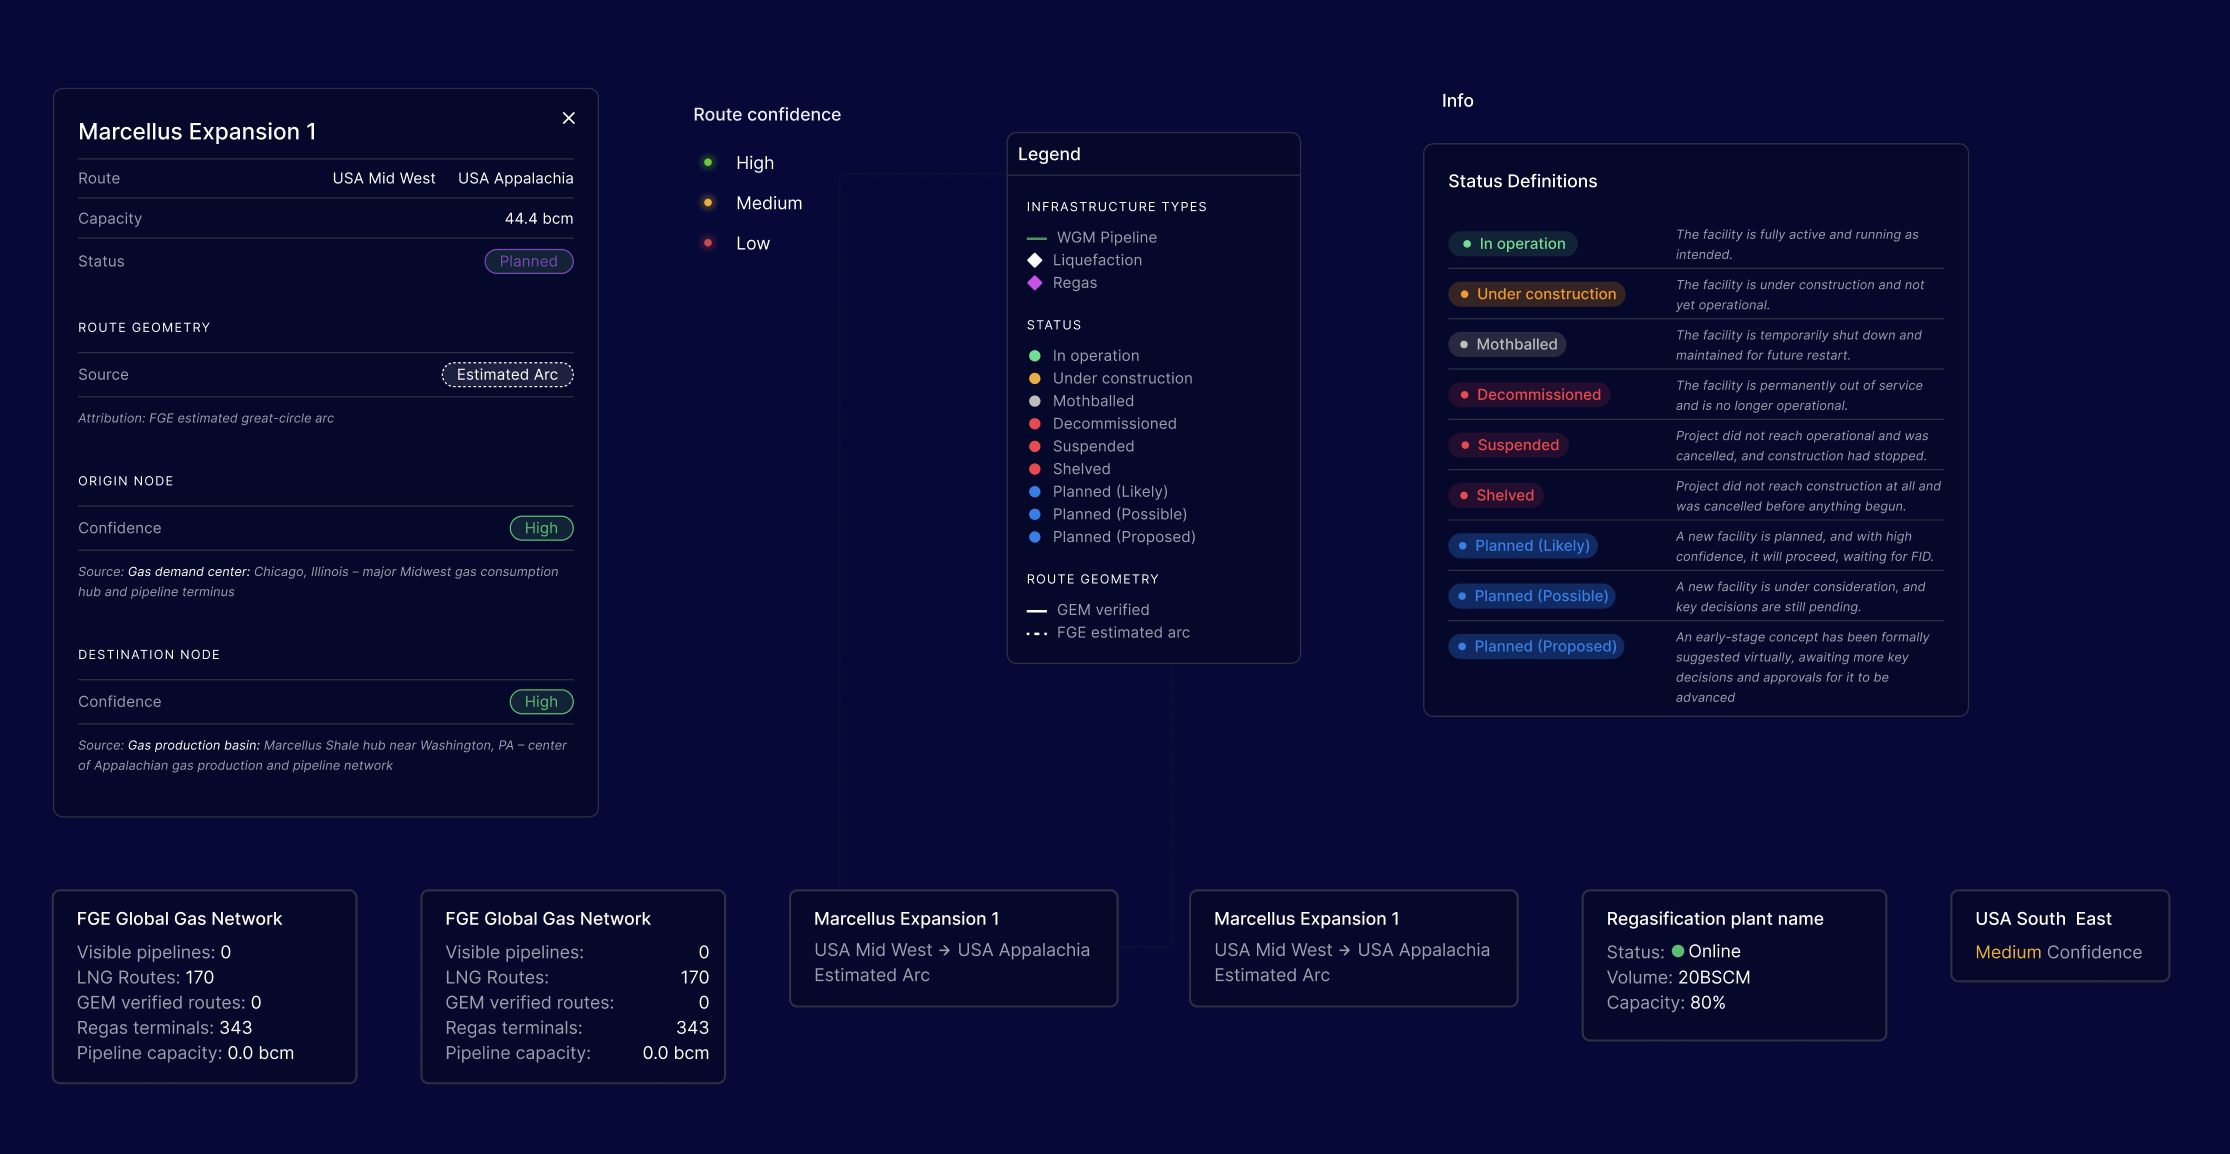Click the 44.4 bcm capacity value
This screenshot has height=1154, width=2230.
[539, 218]
